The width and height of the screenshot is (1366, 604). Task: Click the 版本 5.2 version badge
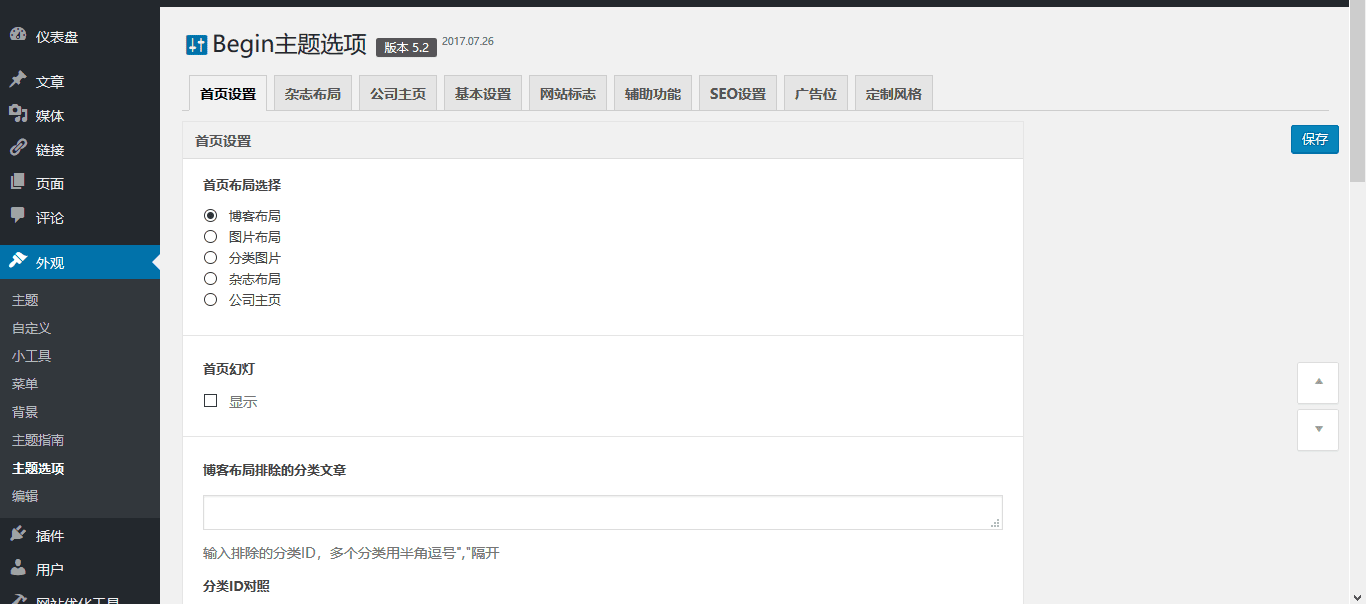pyautogui.click(x=405, y=46)
